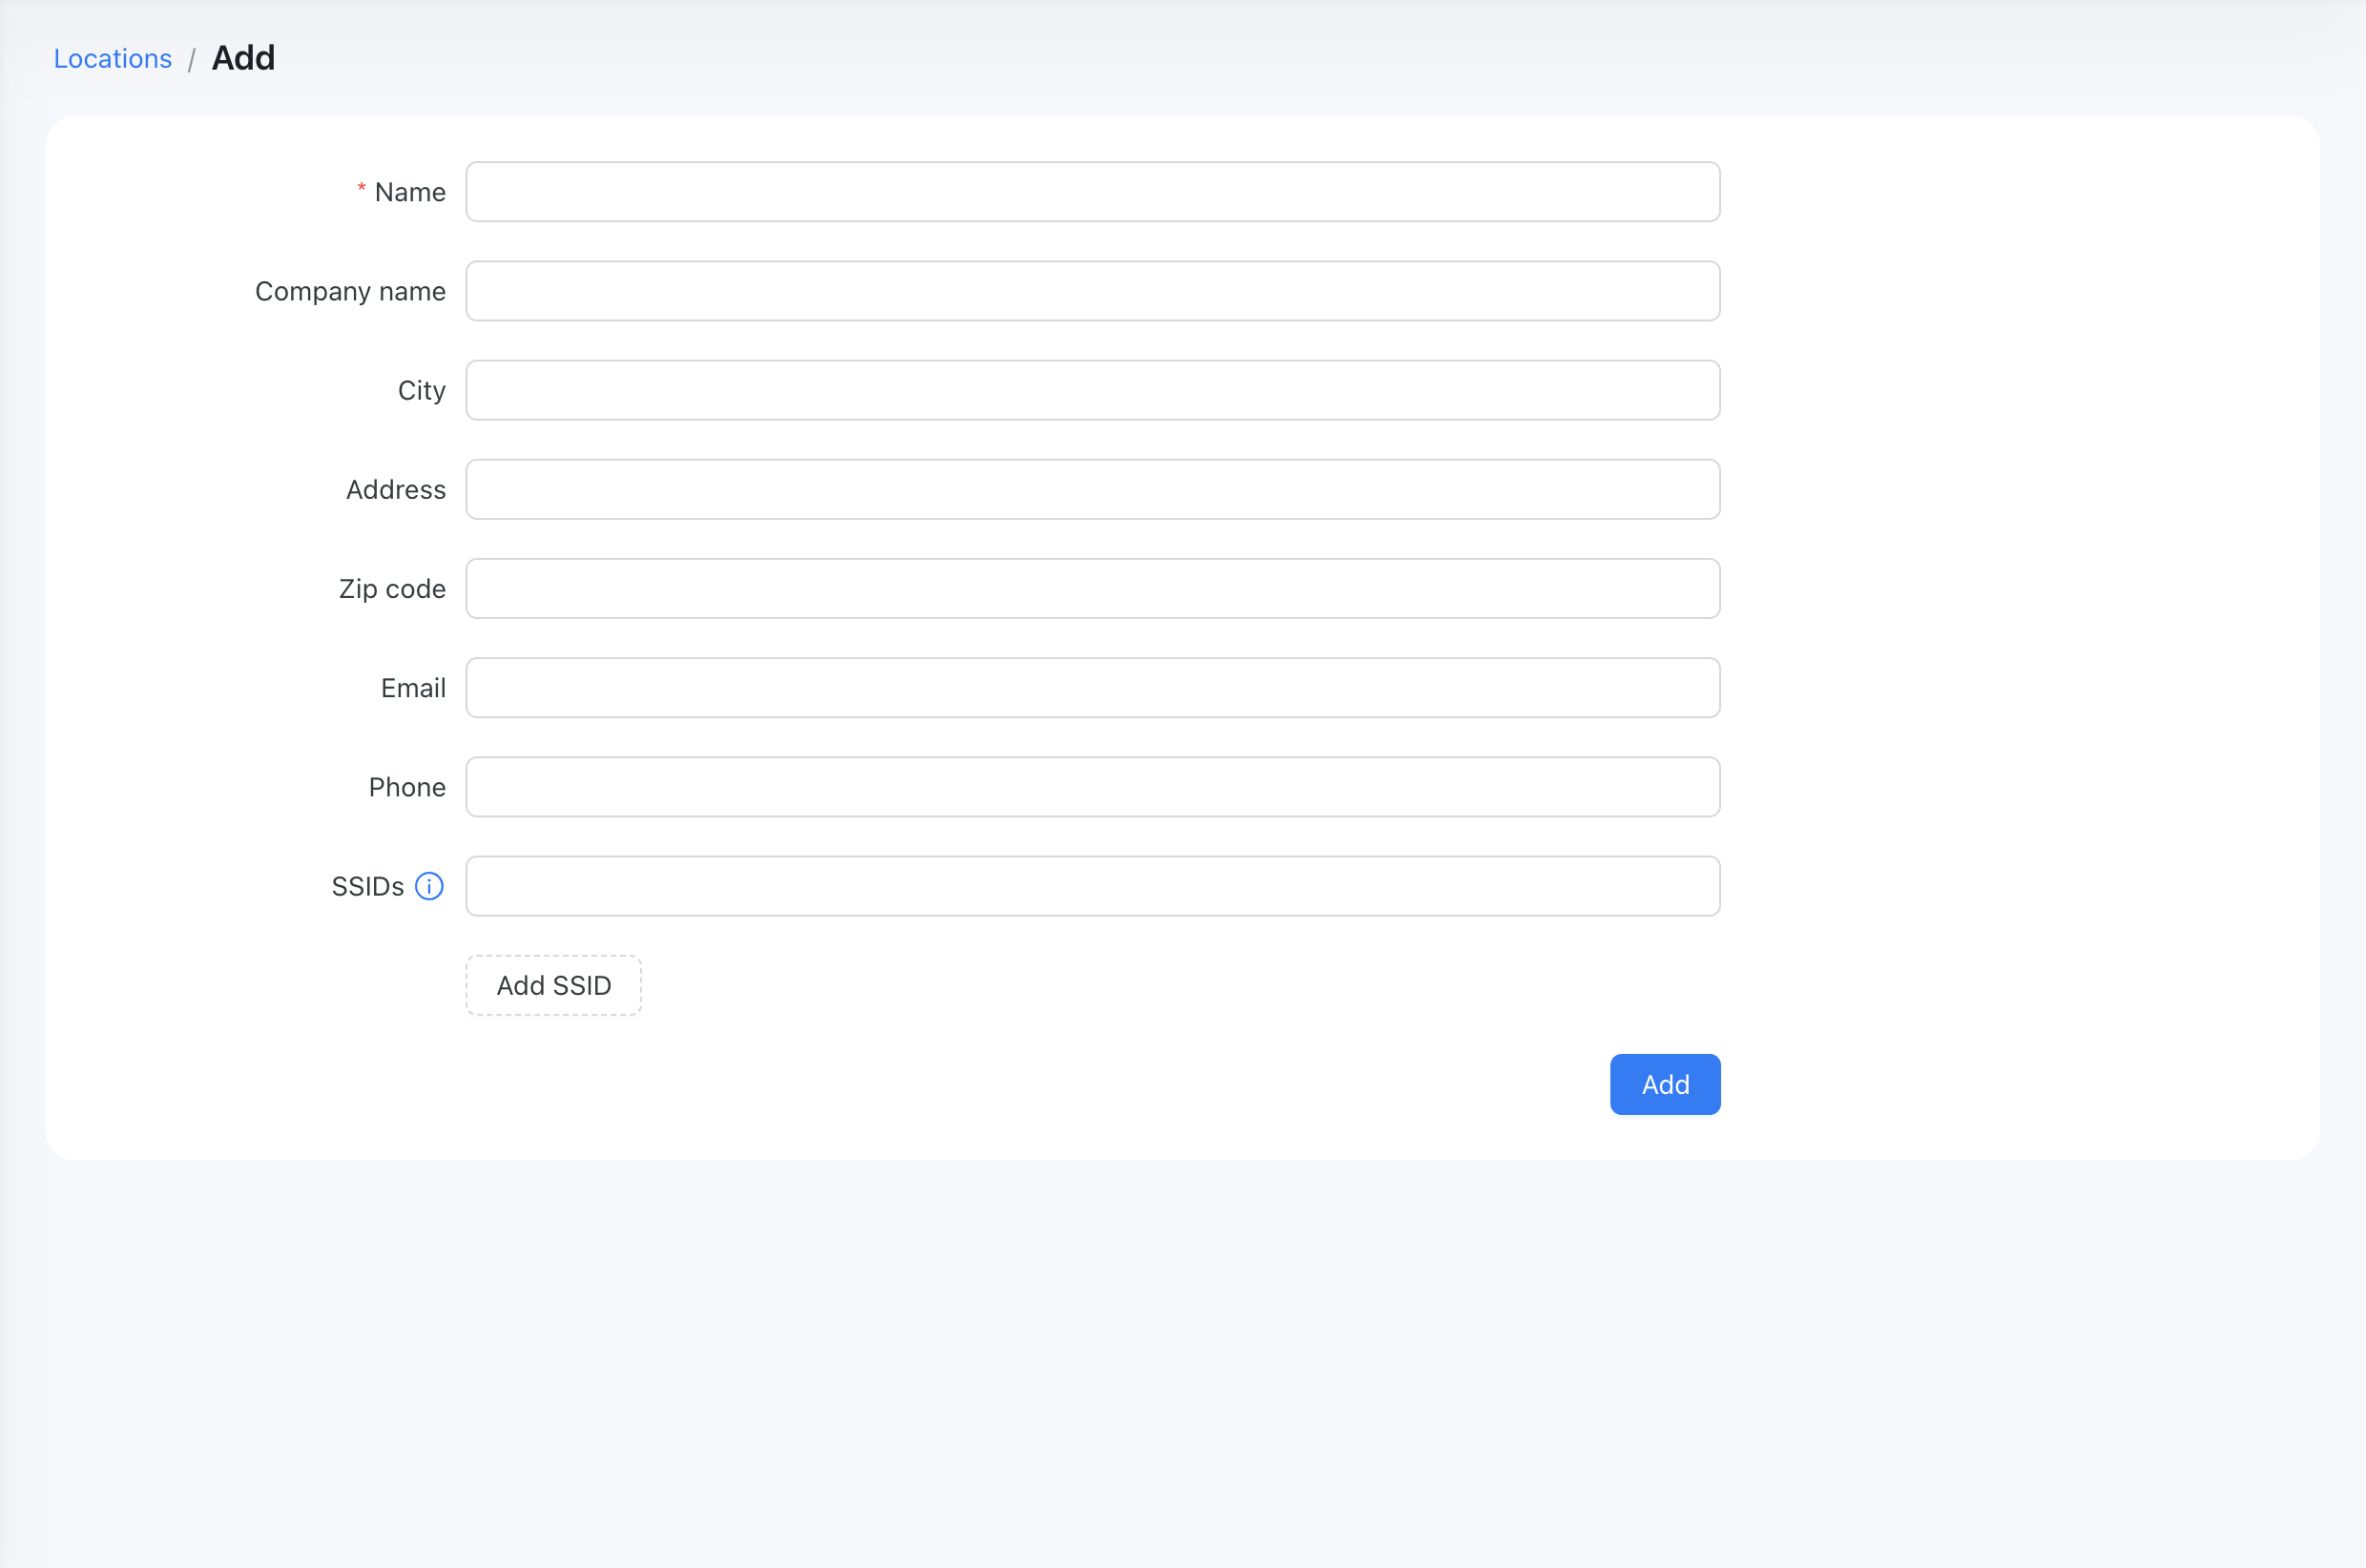Click the Add SSID dashed button
Screen dimensions: 2366x1568
coord(553,985)
